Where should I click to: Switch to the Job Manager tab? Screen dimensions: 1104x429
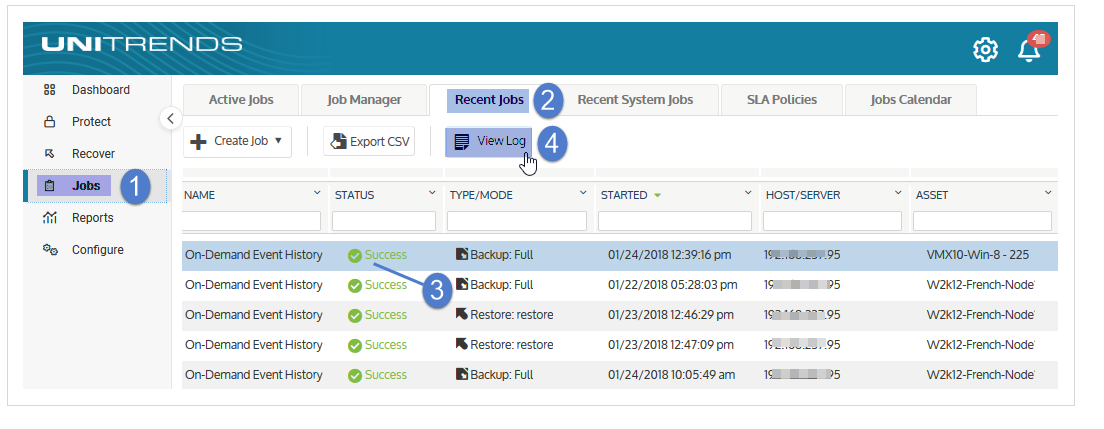(x=364, y=100)
